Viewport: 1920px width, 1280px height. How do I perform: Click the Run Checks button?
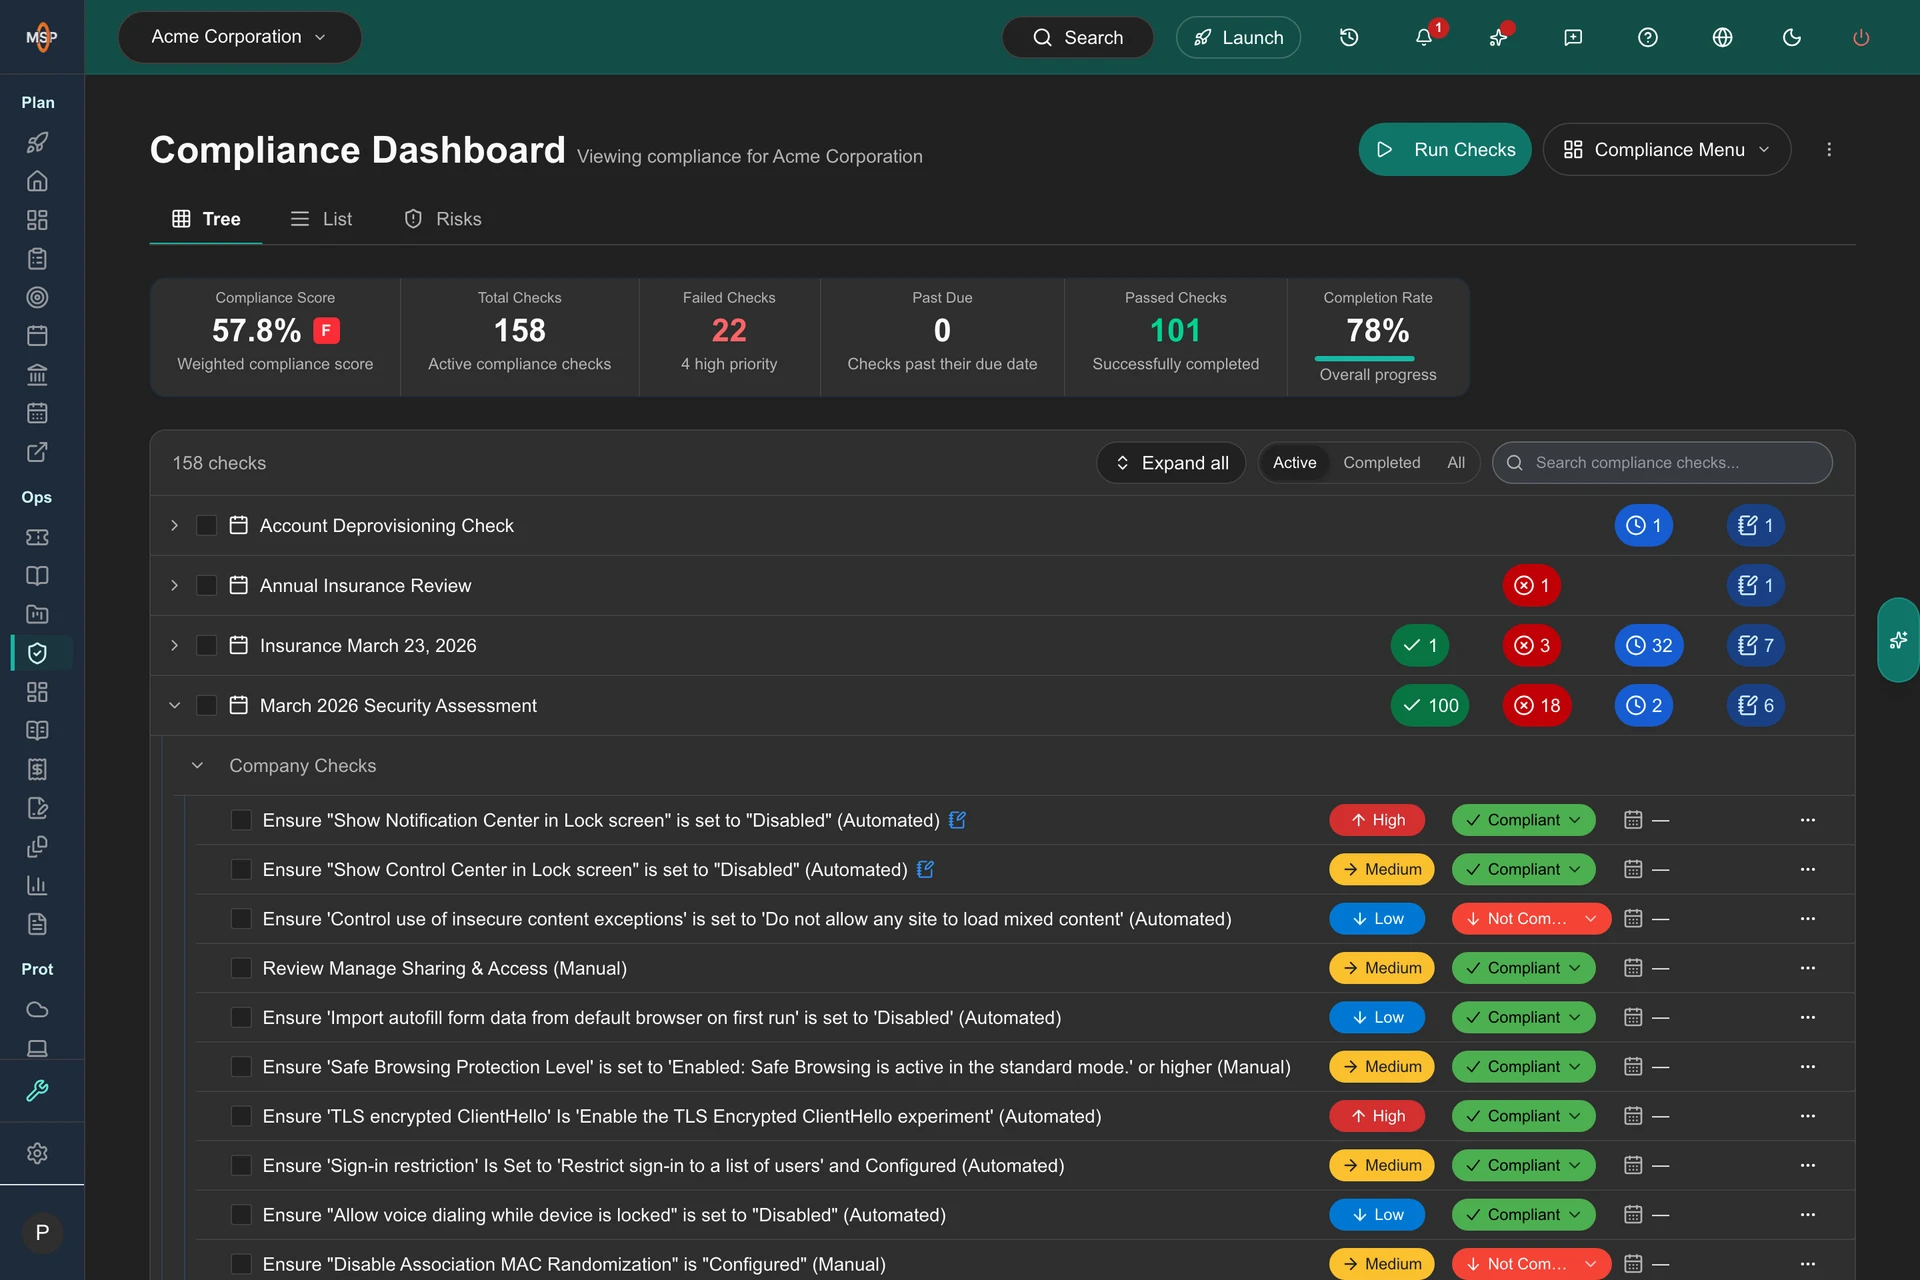point(1444,149)
